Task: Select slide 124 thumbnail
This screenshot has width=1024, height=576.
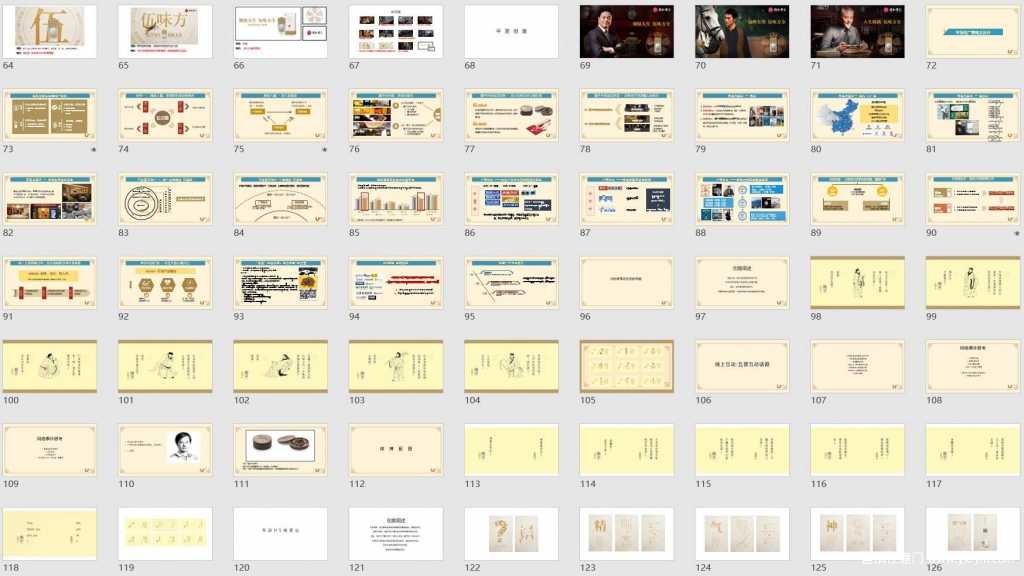Action: 742,534
